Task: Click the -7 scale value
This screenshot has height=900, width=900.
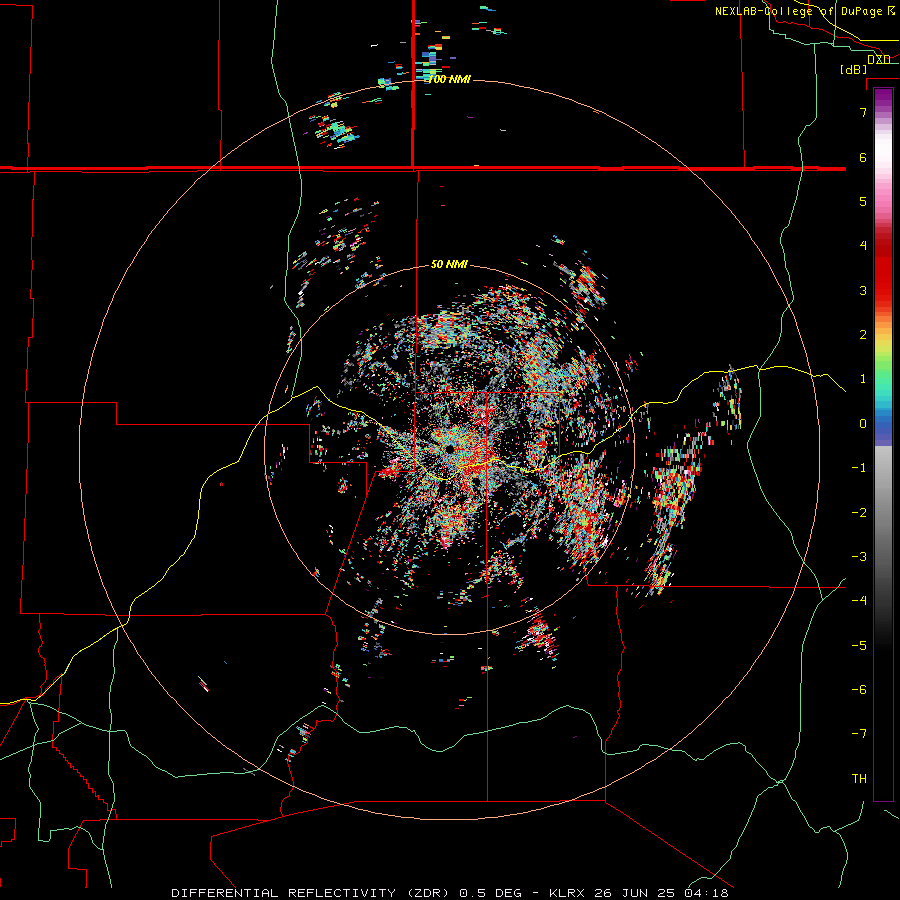Action: click(x=859, y=734)
